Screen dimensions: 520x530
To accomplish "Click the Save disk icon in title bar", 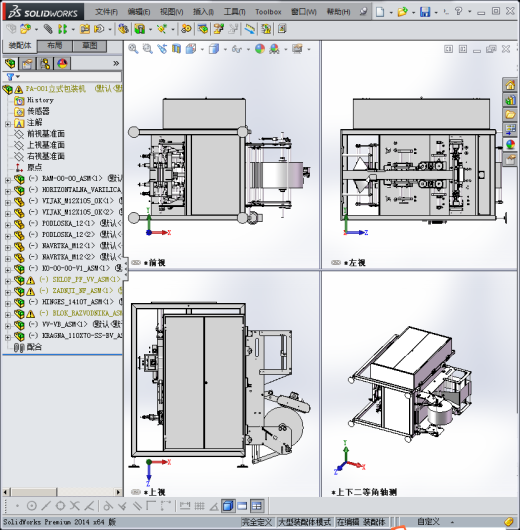I will (425, 13).
